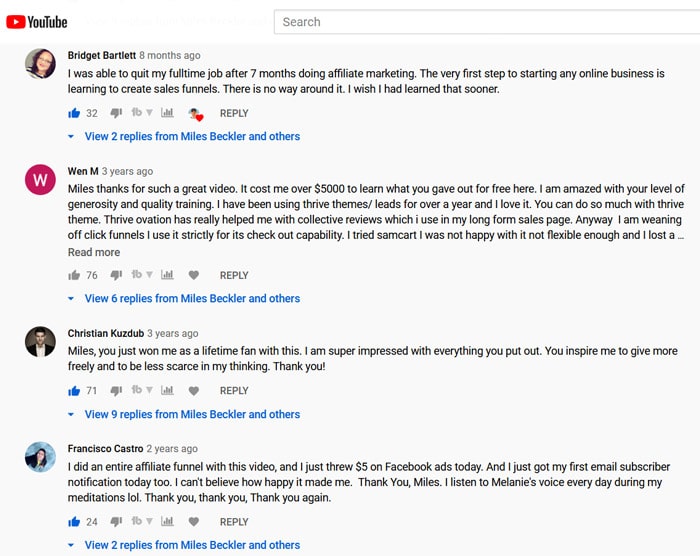The height and width of the screenshot is (556, 700).
Task: Heart Francisco Castro's comment
Action: click(193, 521)
